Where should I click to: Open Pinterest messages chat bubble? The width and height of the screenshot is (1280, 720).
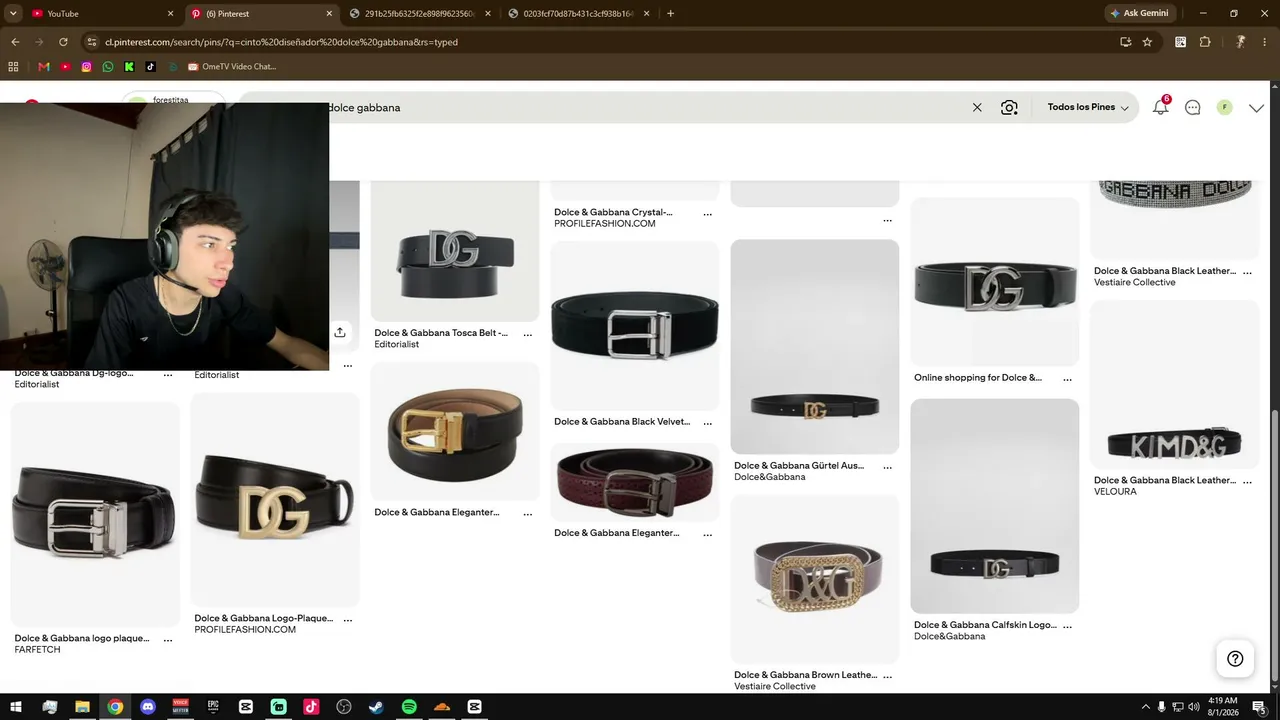point(1193,107)
